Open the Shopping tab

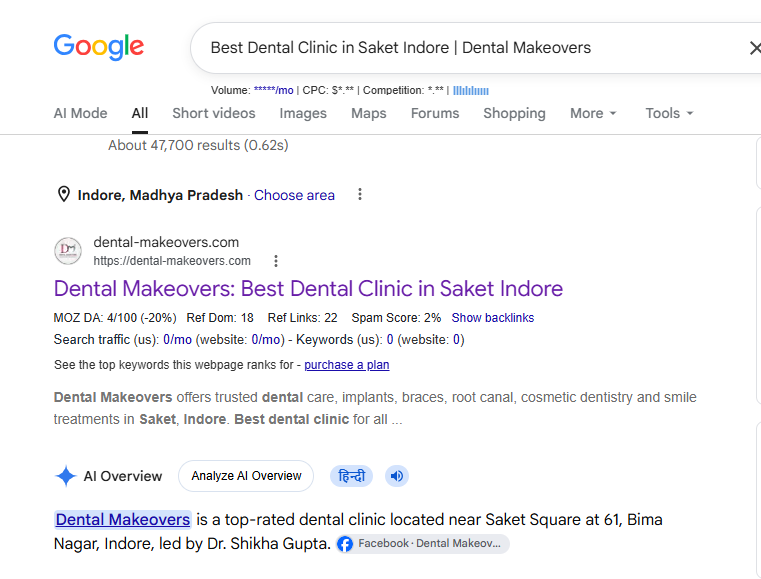click(514, 113)
